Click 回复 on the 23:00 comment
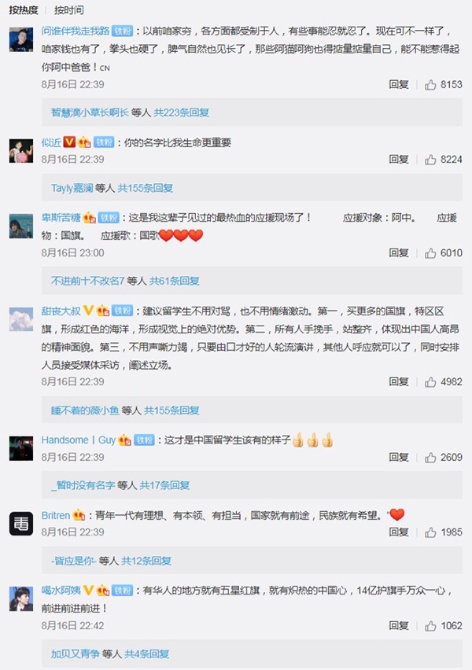Screen dimensions: 472x670 tap(399, 253)
